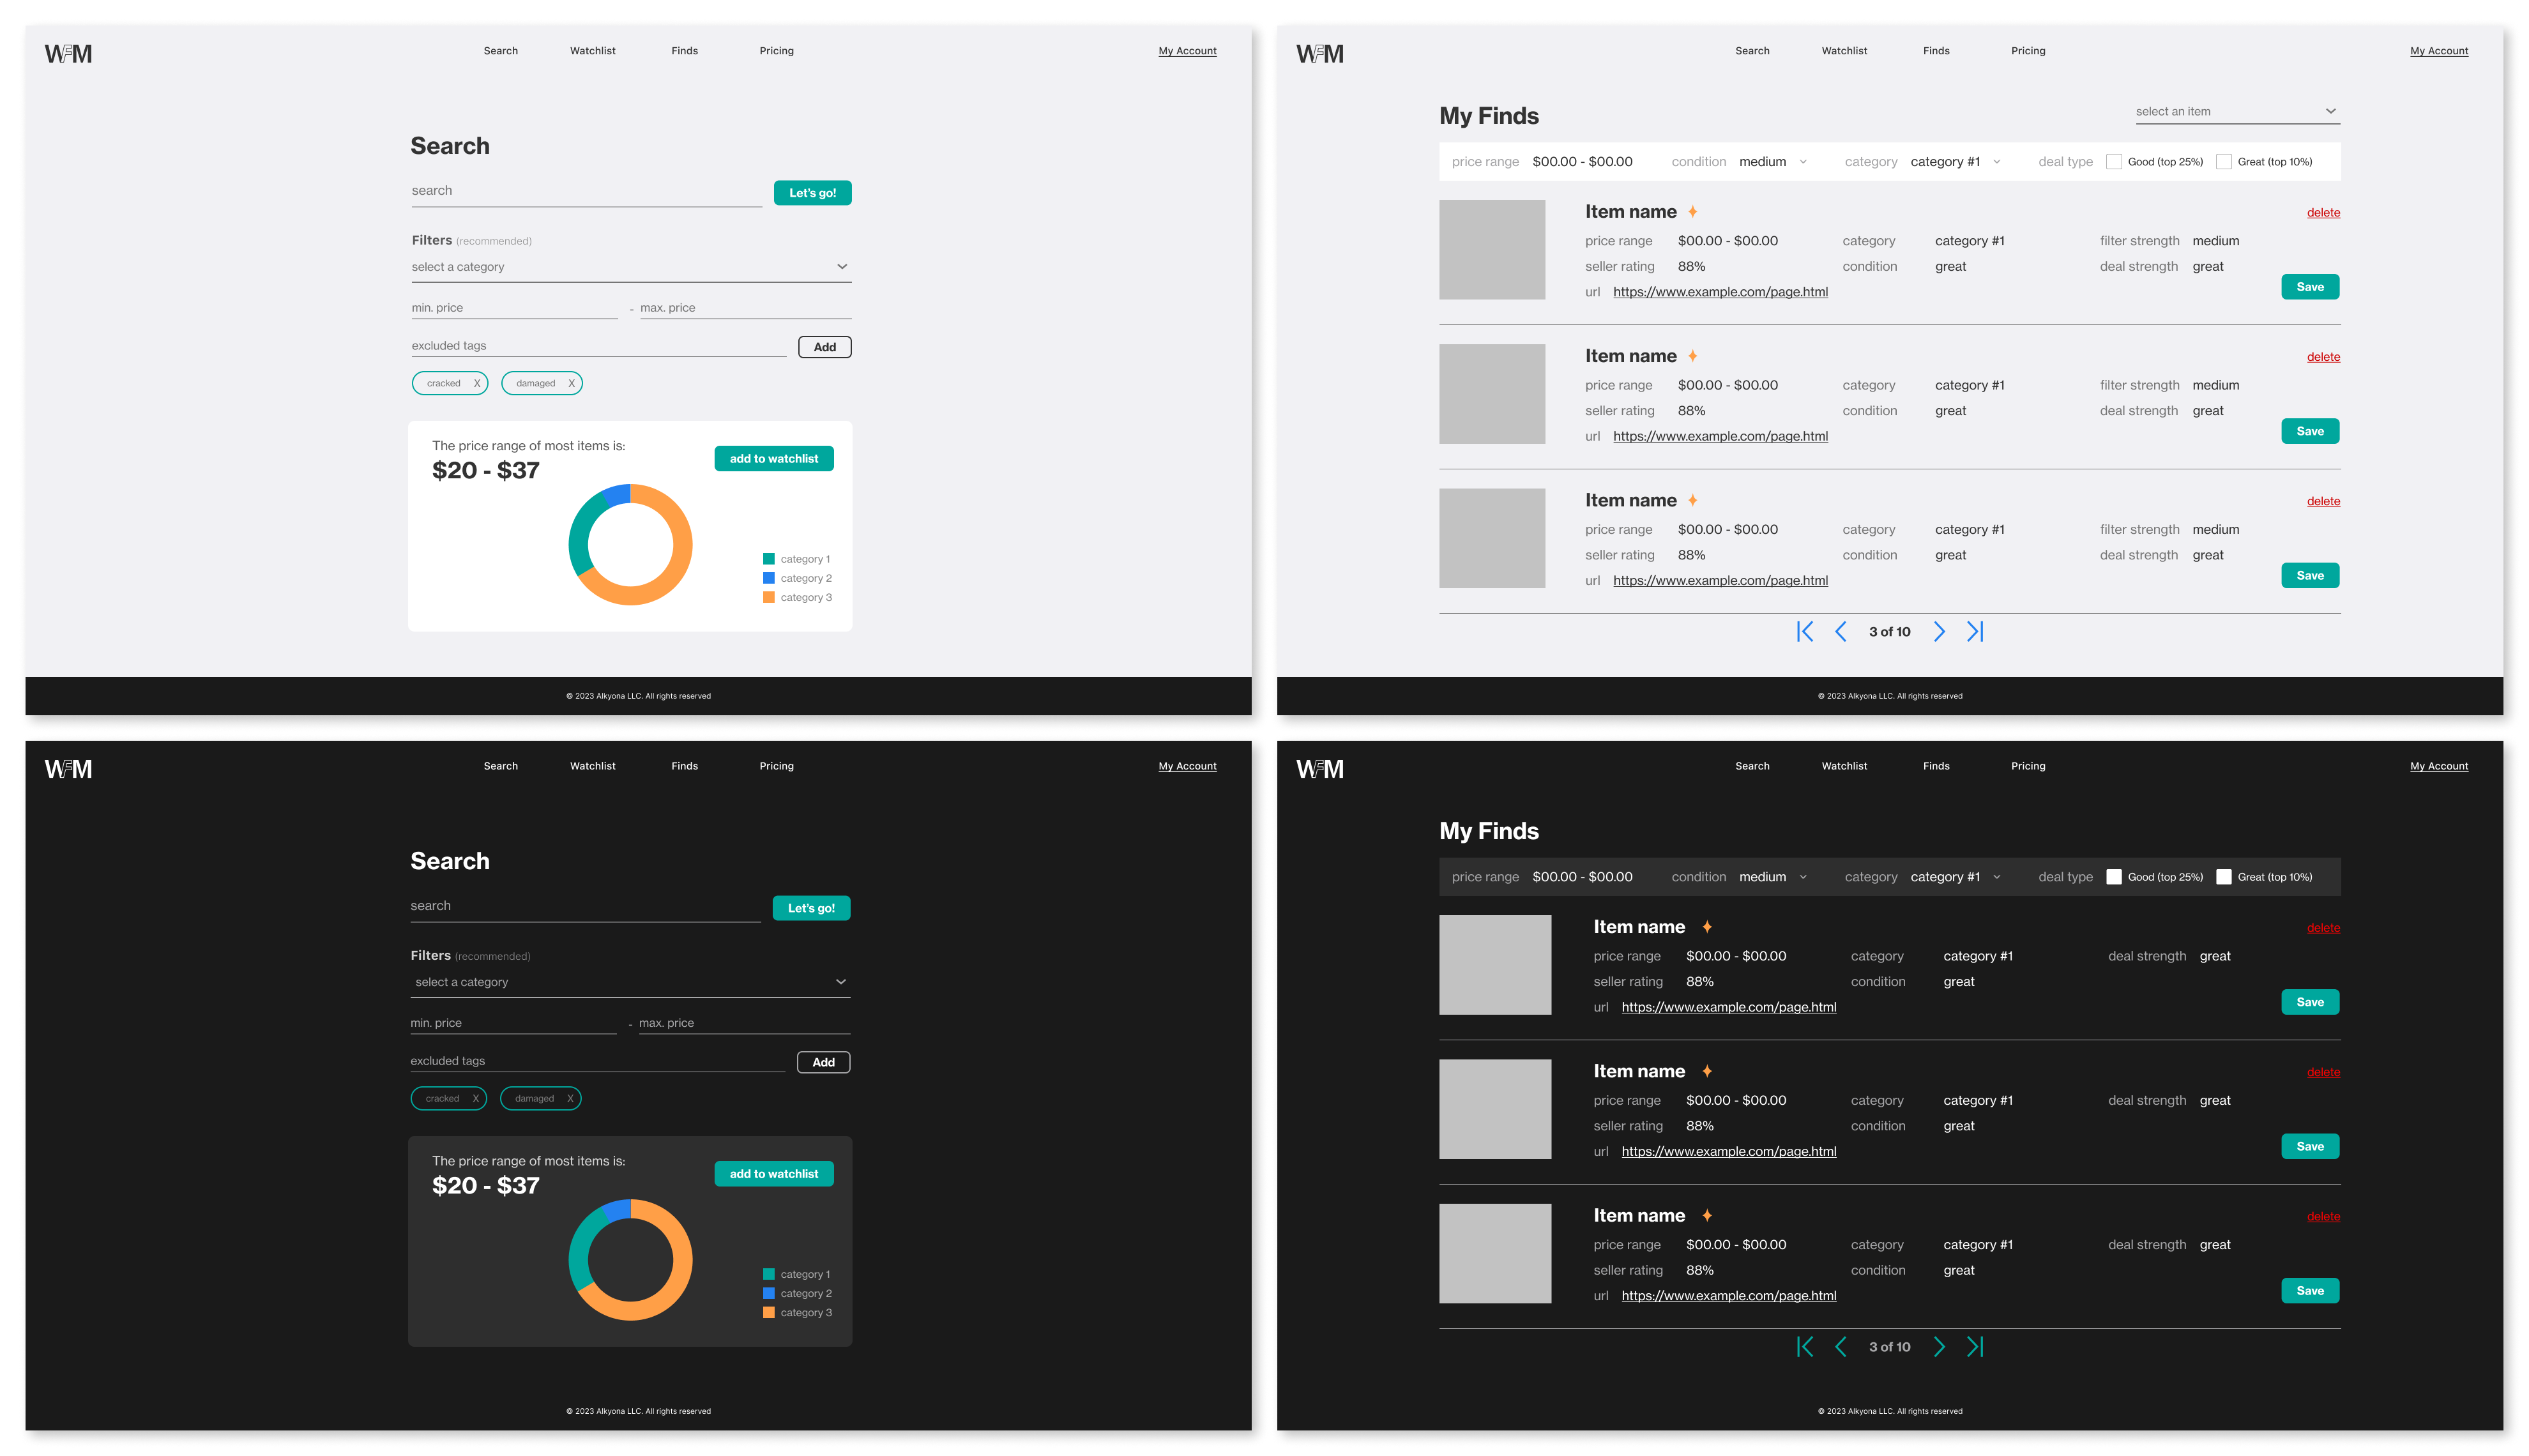Open Watchlist nav item in dark My Finds page

[x=1844, y=766]
